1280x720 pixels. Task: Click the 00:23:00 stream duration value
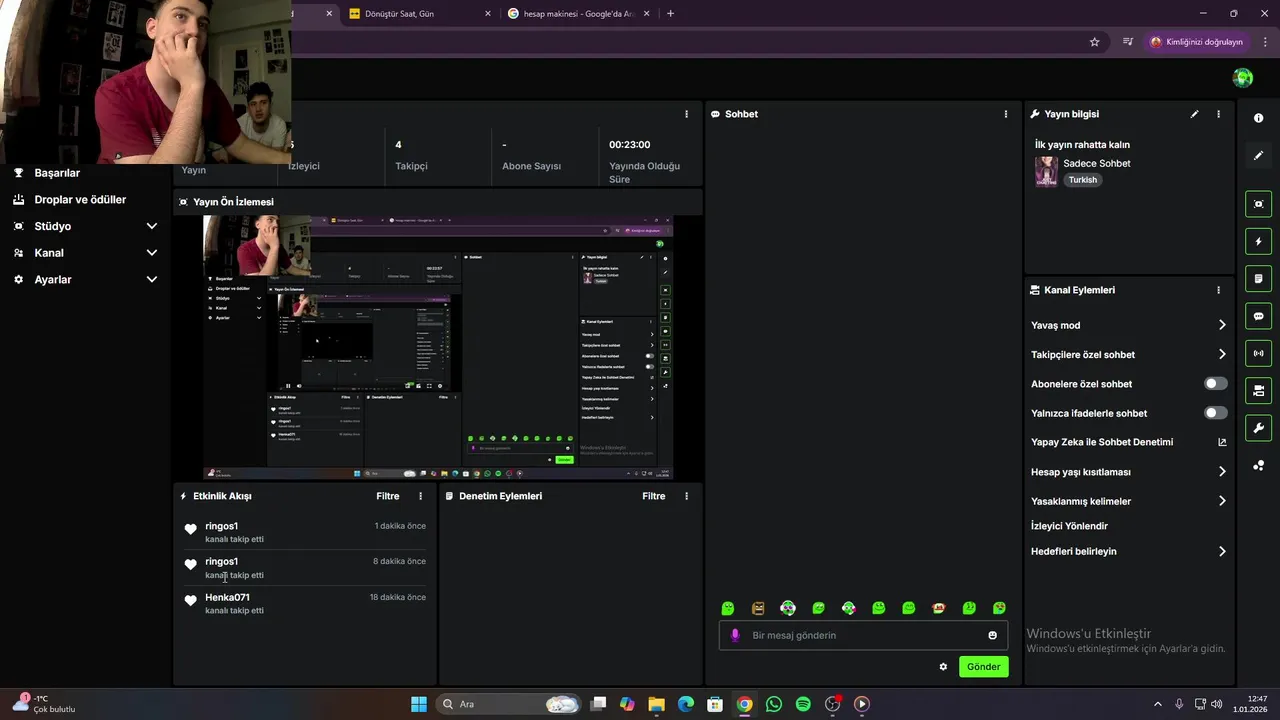click(x=629, y=145)
